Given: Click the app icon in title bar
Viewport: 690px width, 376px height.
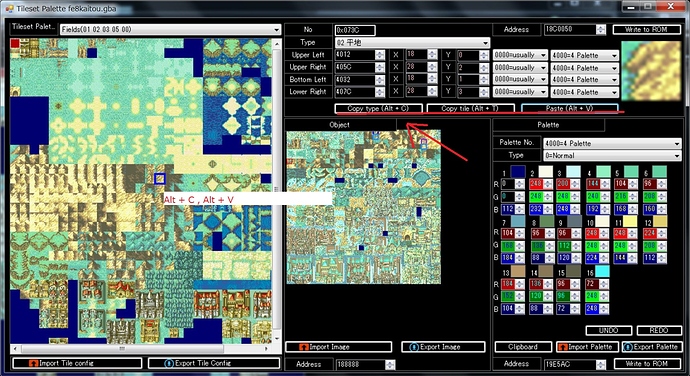Looking at the screenshot, I should pos(9,8).
